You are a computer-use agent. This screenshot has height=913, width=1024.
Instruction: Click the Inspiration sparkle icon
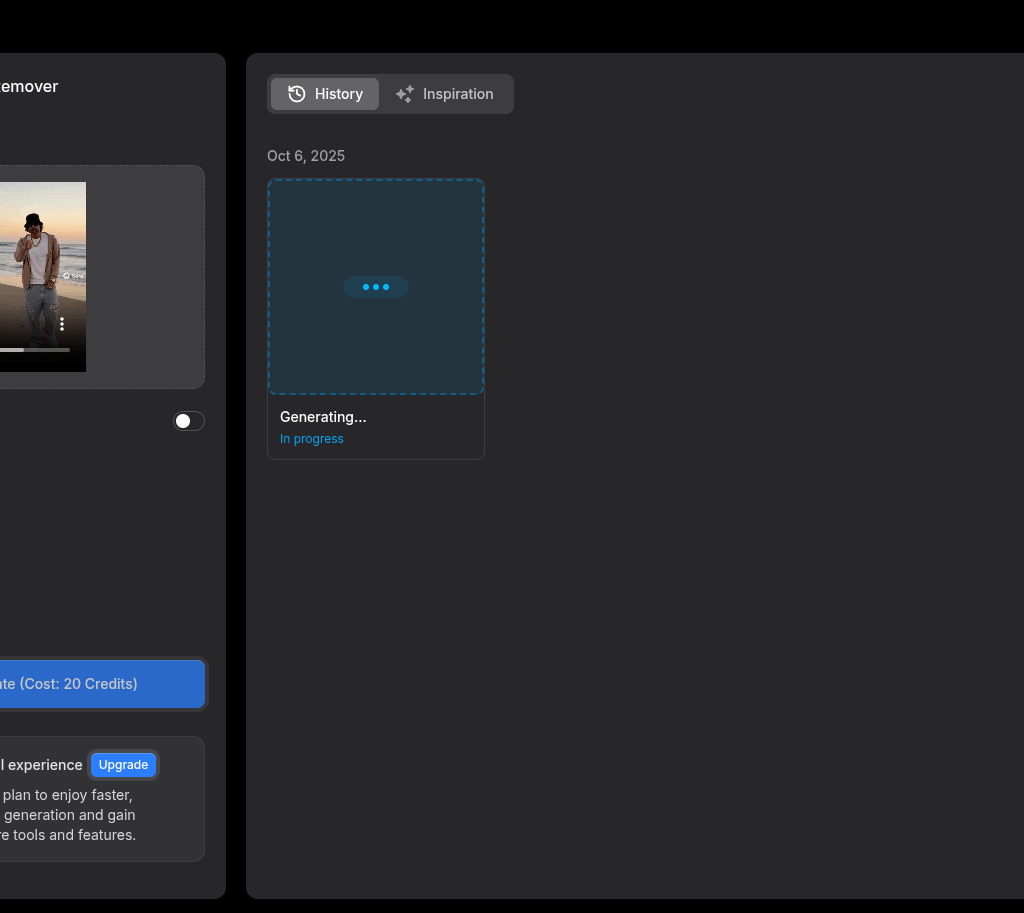pyautogui.click(x=405, y=94)
